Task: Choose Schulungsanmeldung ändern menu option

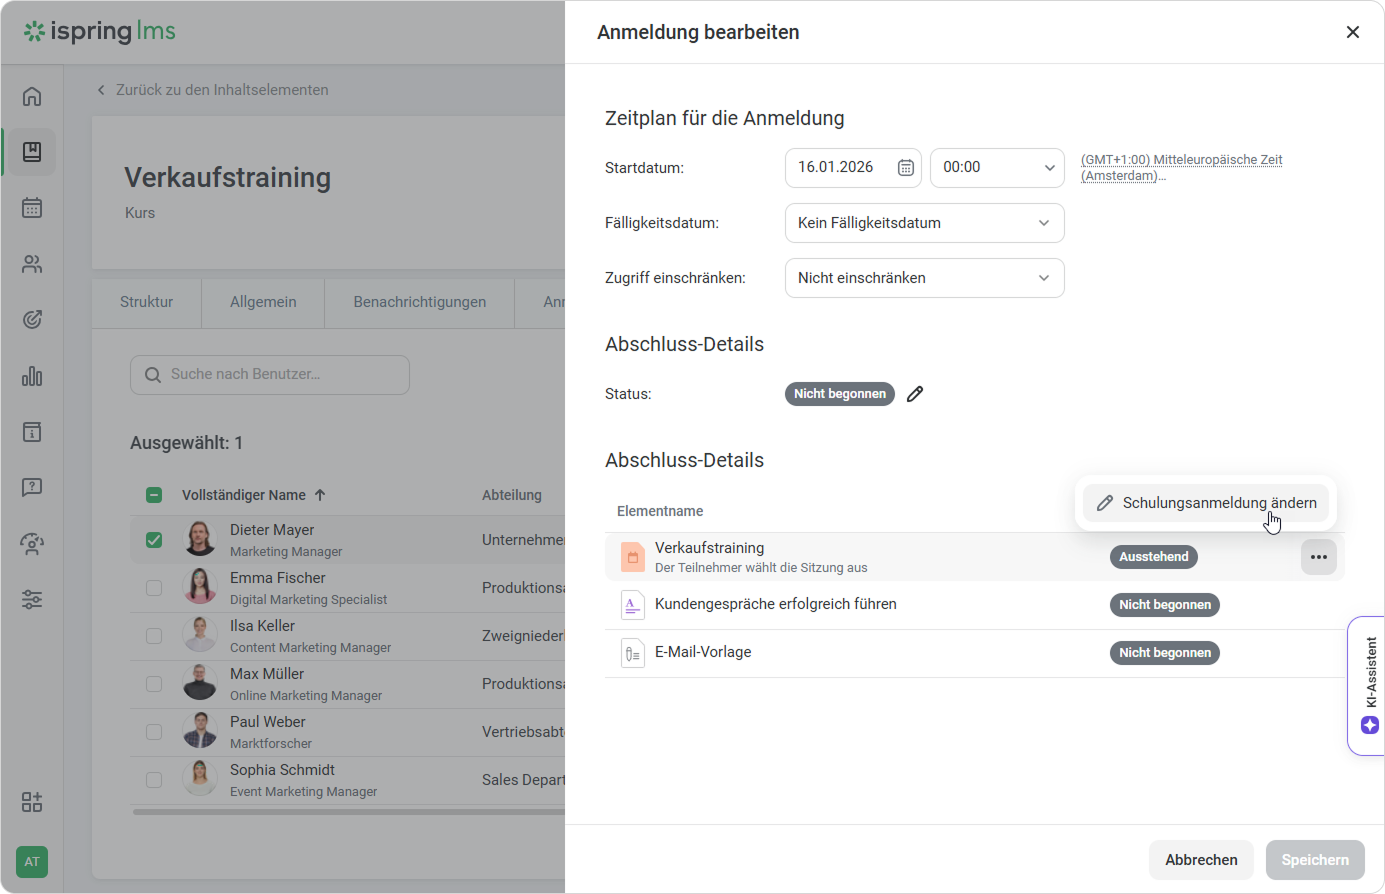Action: coord(1206,503)
